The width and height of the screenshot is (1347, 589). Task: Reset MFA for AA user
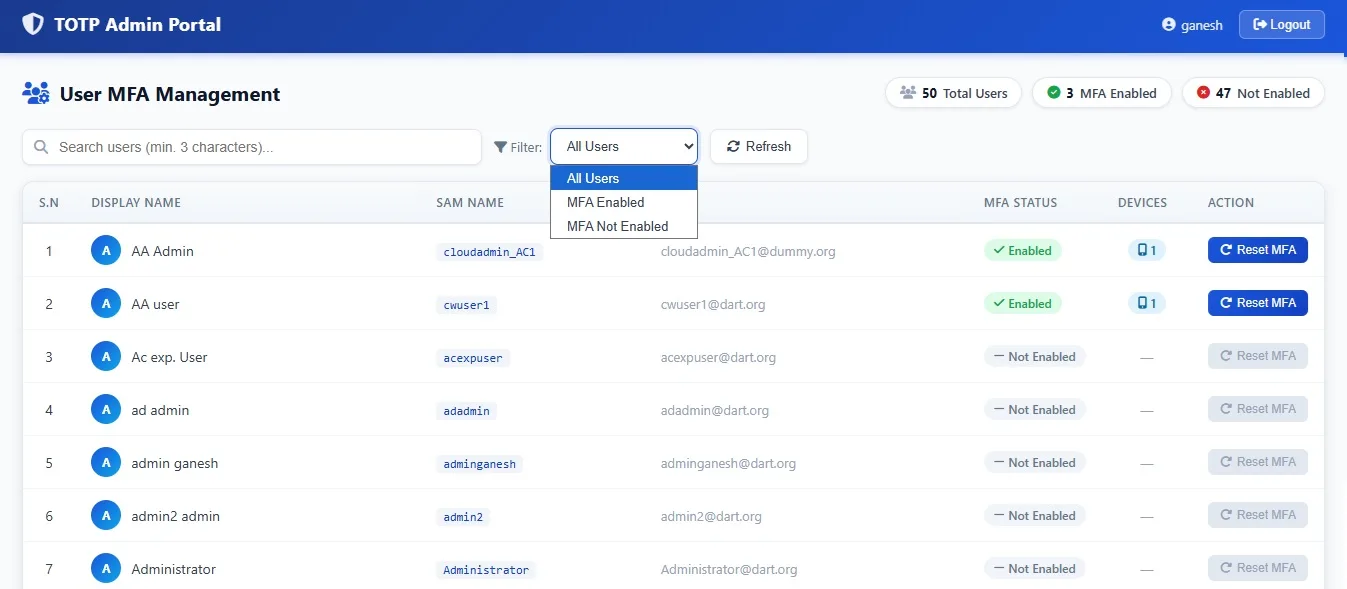click(1258, 303)
